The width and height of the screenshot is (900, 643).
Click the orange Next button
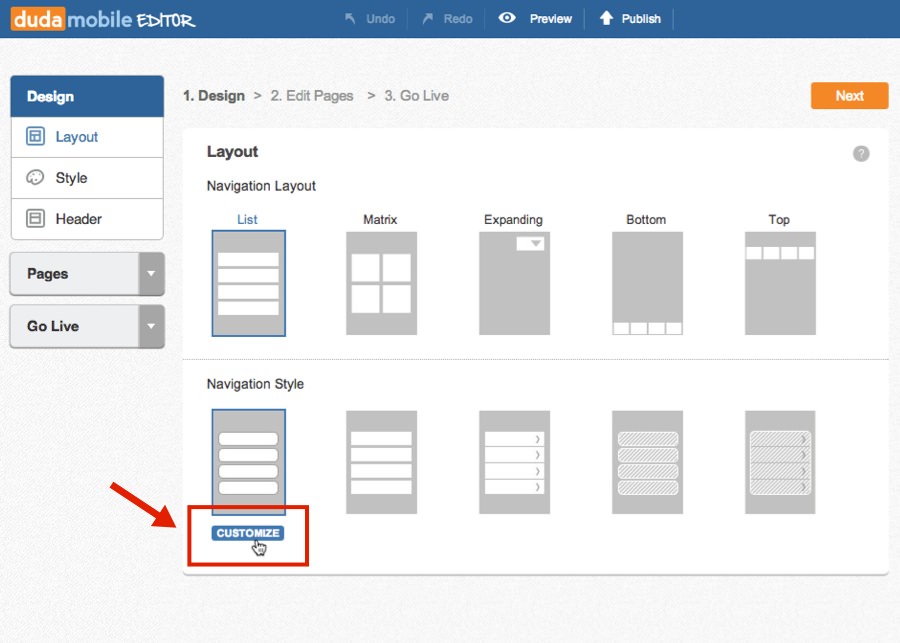click(849, 95)
